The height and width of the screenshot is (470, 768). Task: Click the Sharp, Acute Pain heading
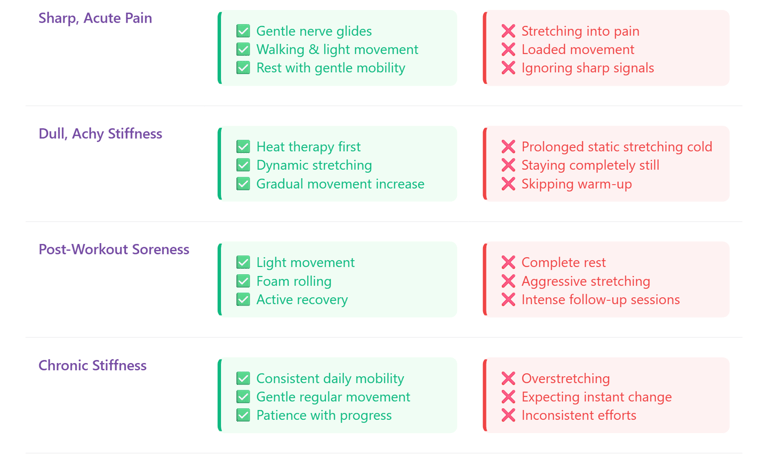click(x=95, y=18)
